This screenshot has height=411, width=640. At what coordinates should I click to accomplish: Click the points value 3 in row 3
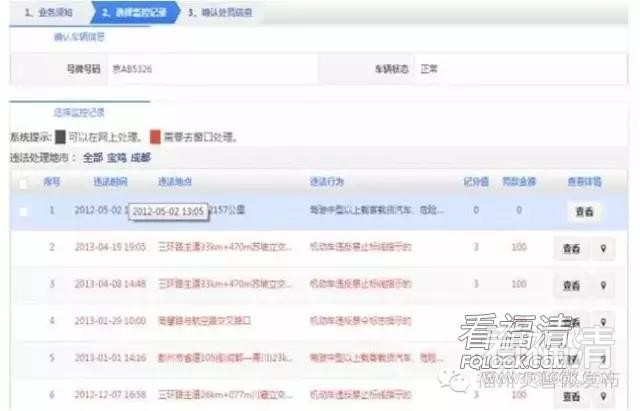[x=476, y=284]
